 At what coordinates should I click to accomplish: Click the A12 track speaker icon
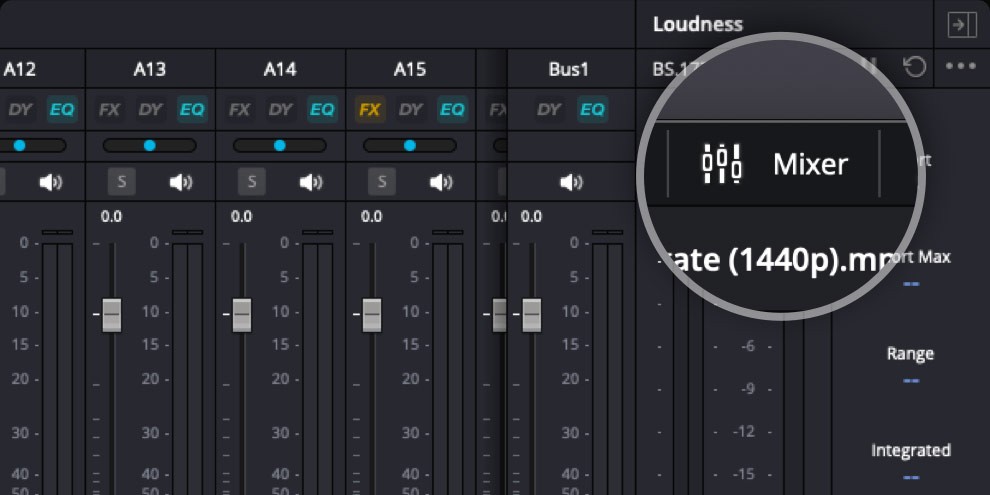coord(51,182)
